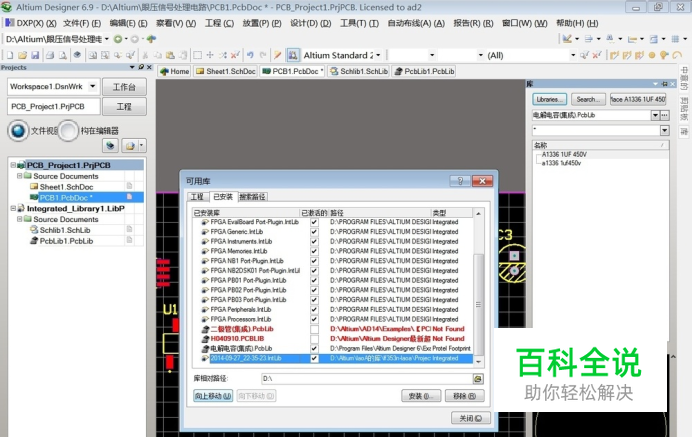Screen dimensions: 692x437
Task: Open the 自动布线(A) menu
Action: pyautogui.click(x=416, y=23)
